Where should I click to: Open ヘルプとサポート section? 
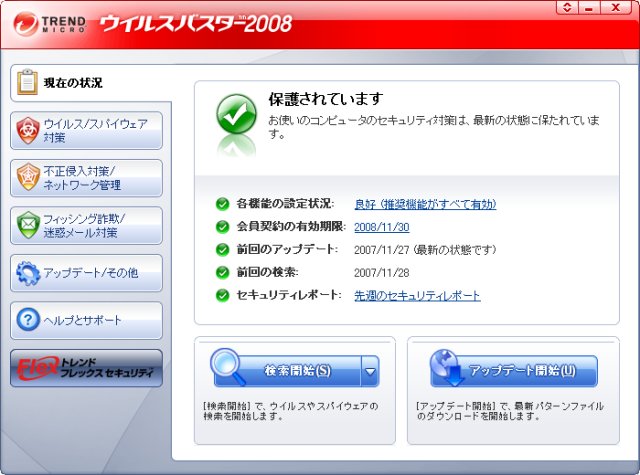[86, 320]
